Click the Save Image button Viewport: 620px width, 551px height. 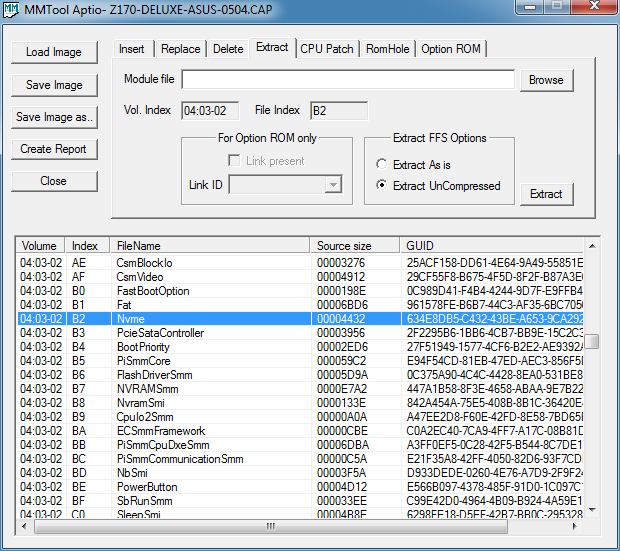pyautogui.click(x=54, y=85)
